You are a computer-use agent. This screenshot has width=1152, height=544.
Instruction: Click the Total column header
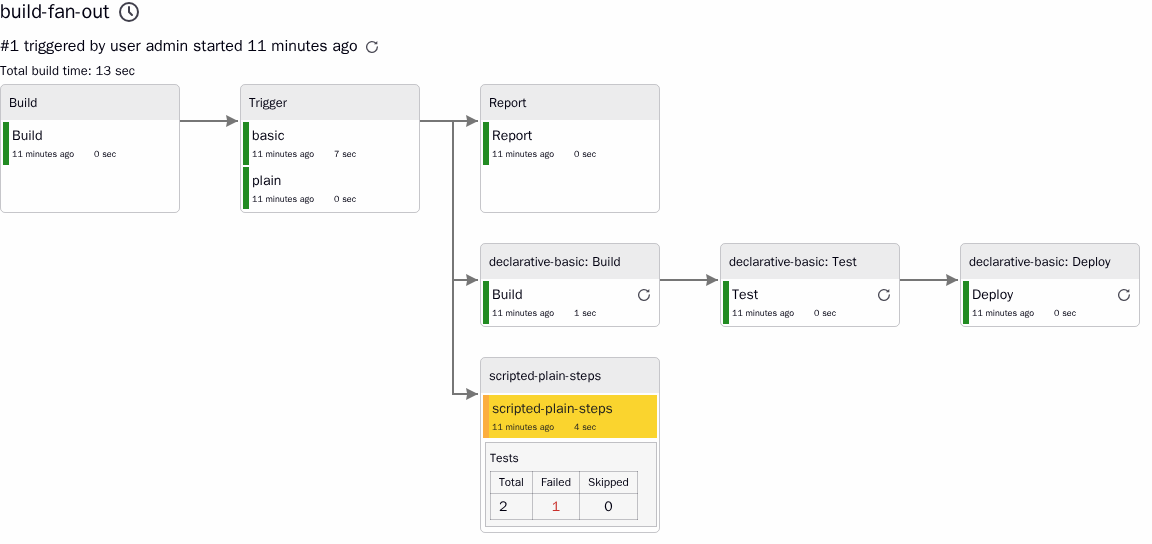[511, 482]
